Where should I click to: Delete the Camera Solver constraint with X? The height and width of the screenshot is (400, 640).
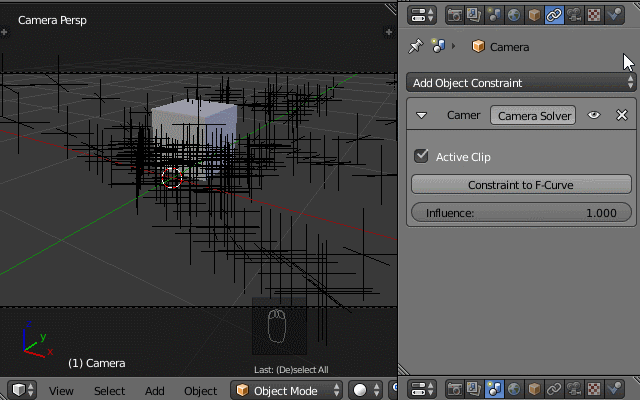coord(622,115)
